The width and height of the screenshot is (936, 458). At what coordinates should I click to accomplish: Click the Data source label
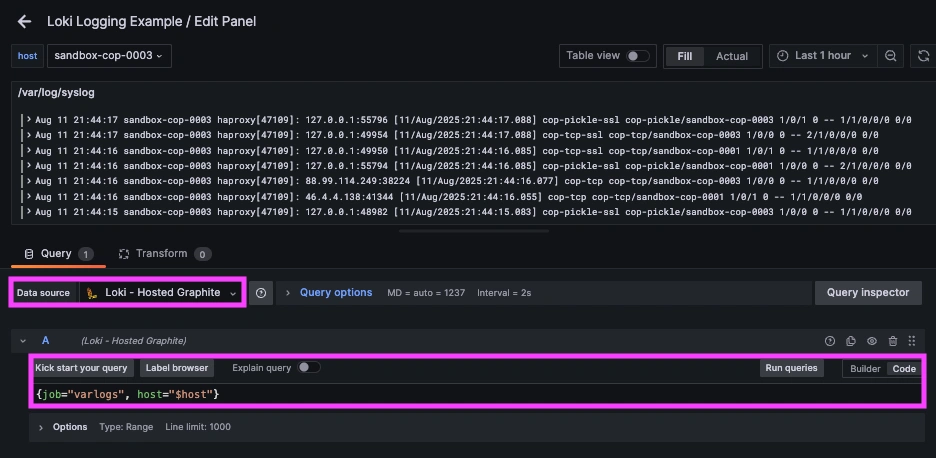(x=44, y=293)
